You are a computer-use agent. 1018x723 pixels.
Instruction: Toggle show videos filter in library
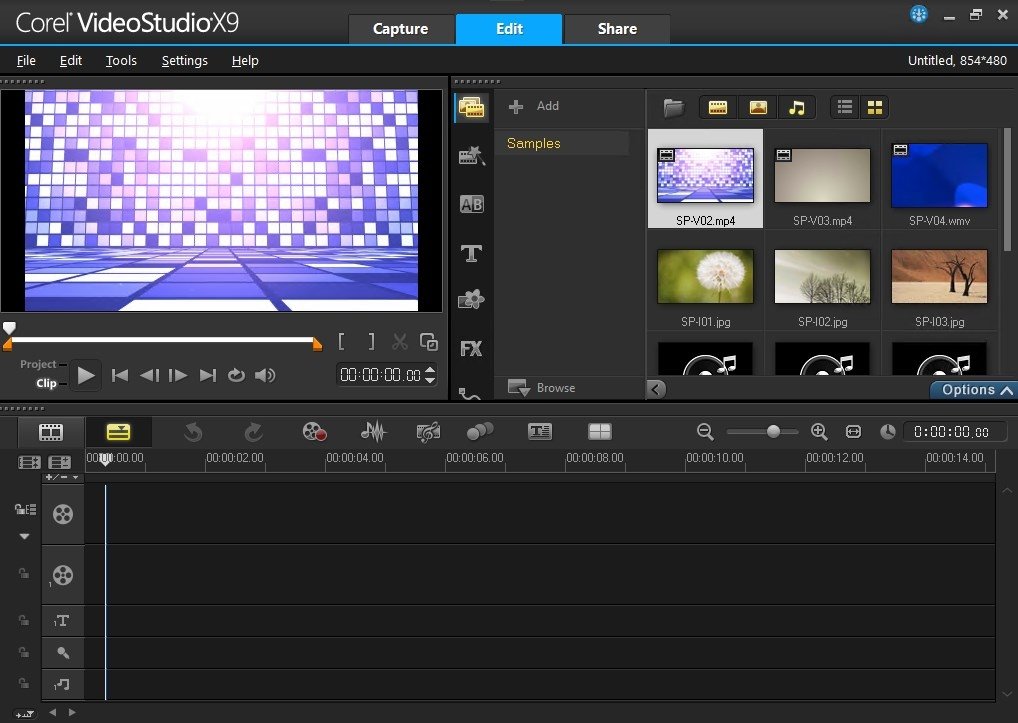click(x=717, y=107)
